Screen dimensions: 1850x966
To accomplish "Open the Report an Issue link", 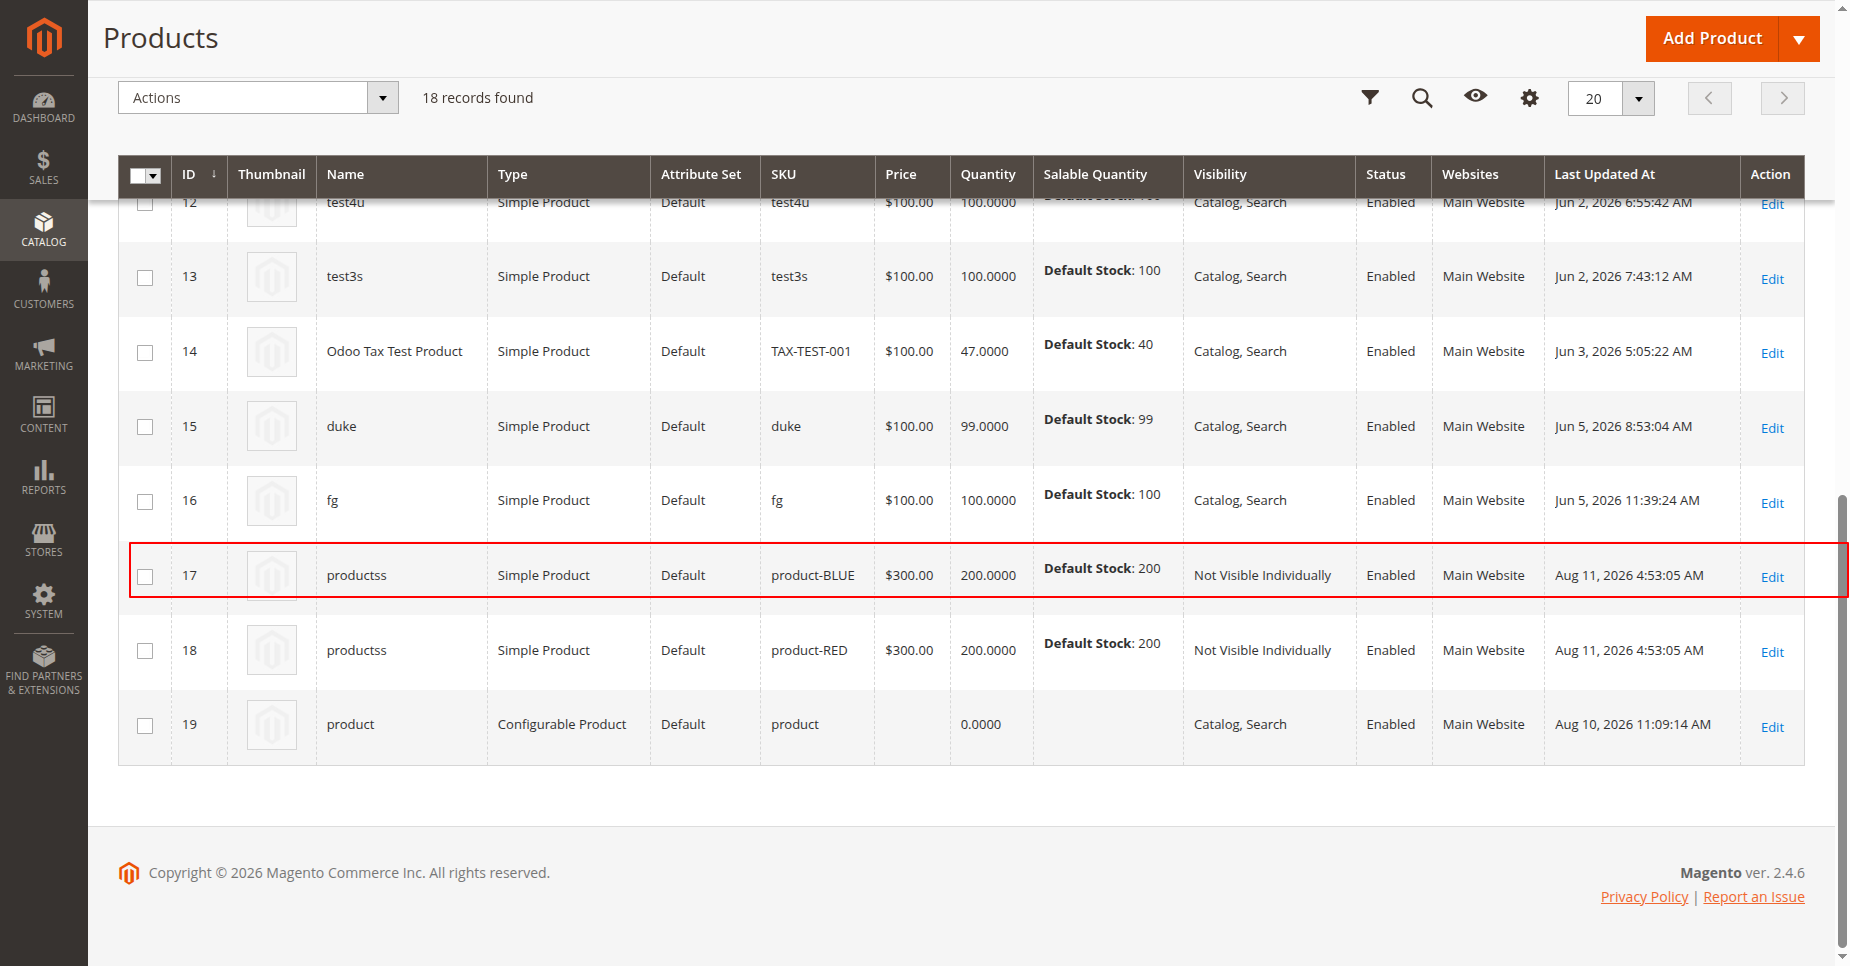I will click(x=1754, y=897).
